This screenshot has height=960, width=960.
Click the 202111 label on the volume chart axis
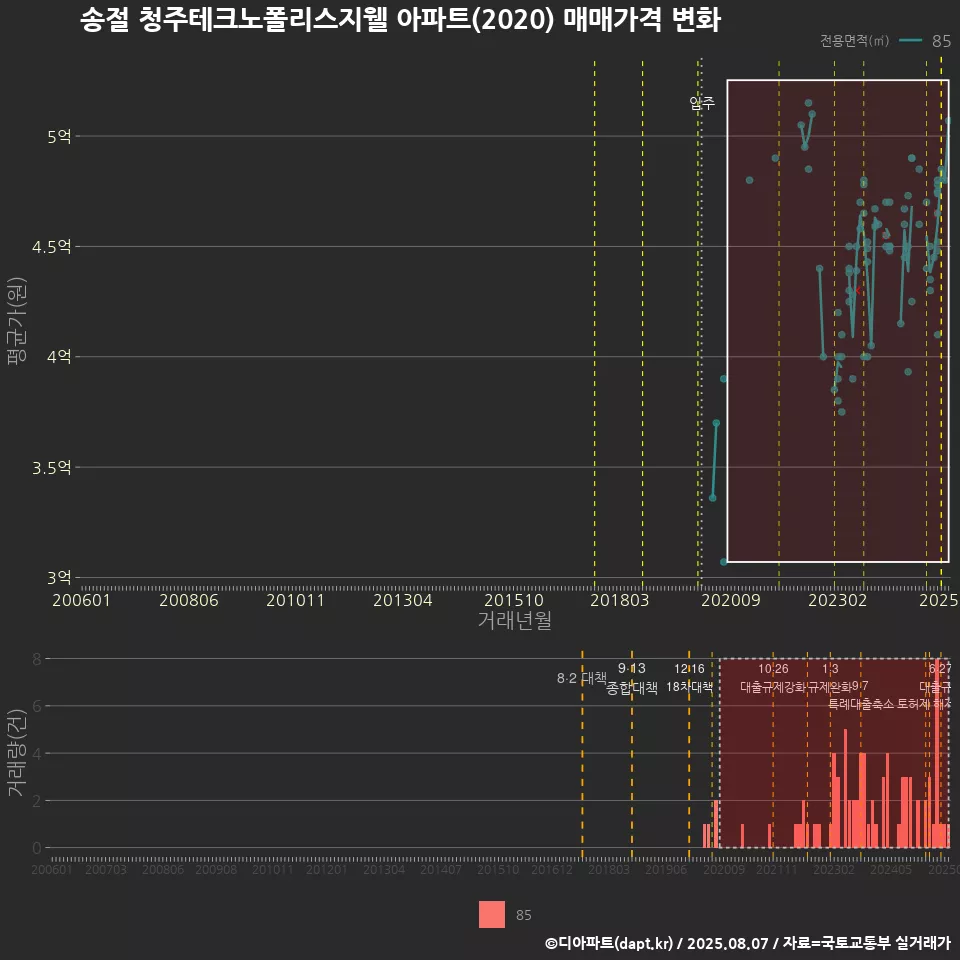pyautogui.click(x=777, y=869)
